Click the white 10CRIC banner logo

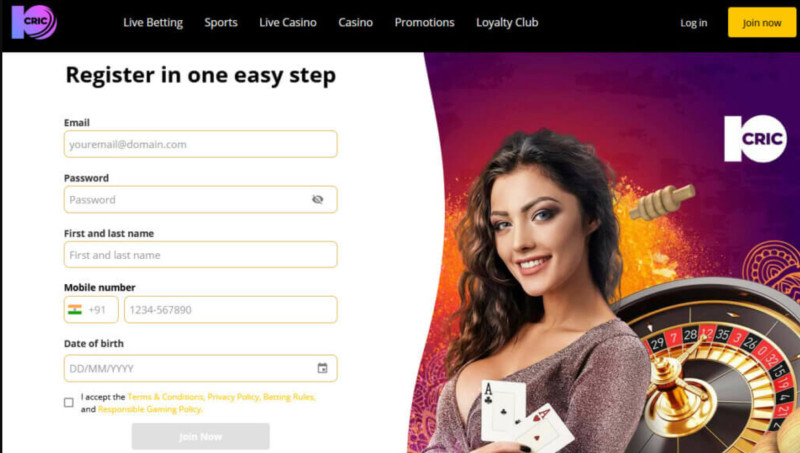pos(755,139)
